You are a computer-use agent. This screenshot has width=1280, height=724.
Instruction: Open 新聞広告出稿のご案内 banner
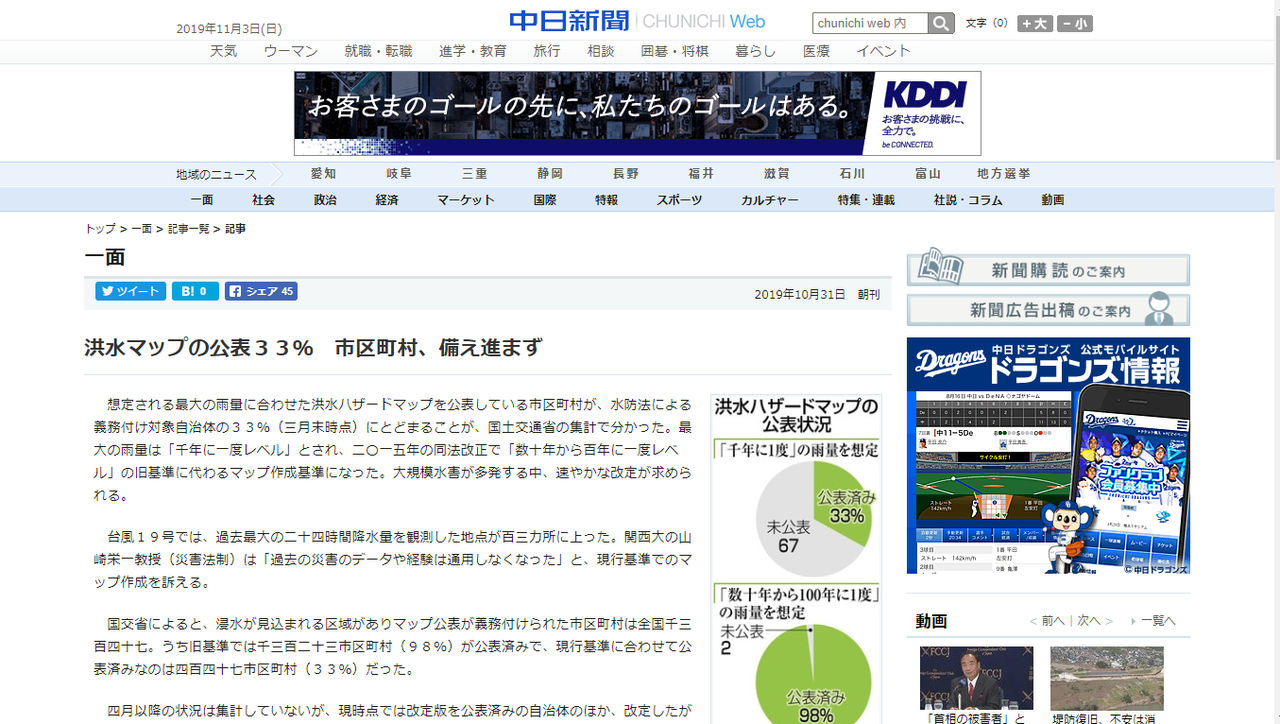[x=1048, y=310]
